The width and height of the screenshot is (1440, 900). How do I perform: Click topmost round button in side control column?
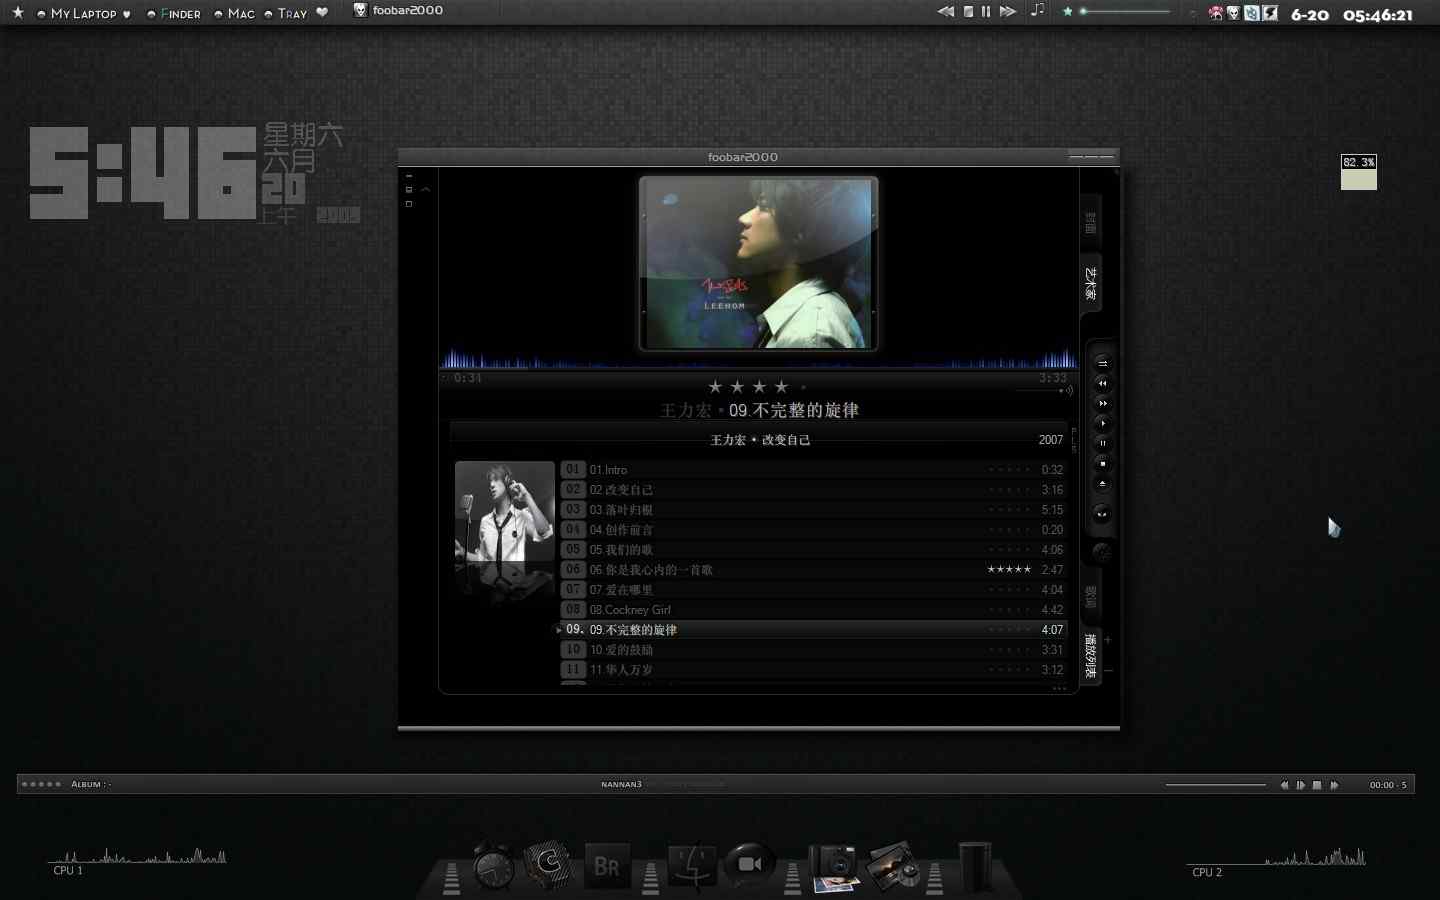pyautogui.click(x=1103, y=363)
